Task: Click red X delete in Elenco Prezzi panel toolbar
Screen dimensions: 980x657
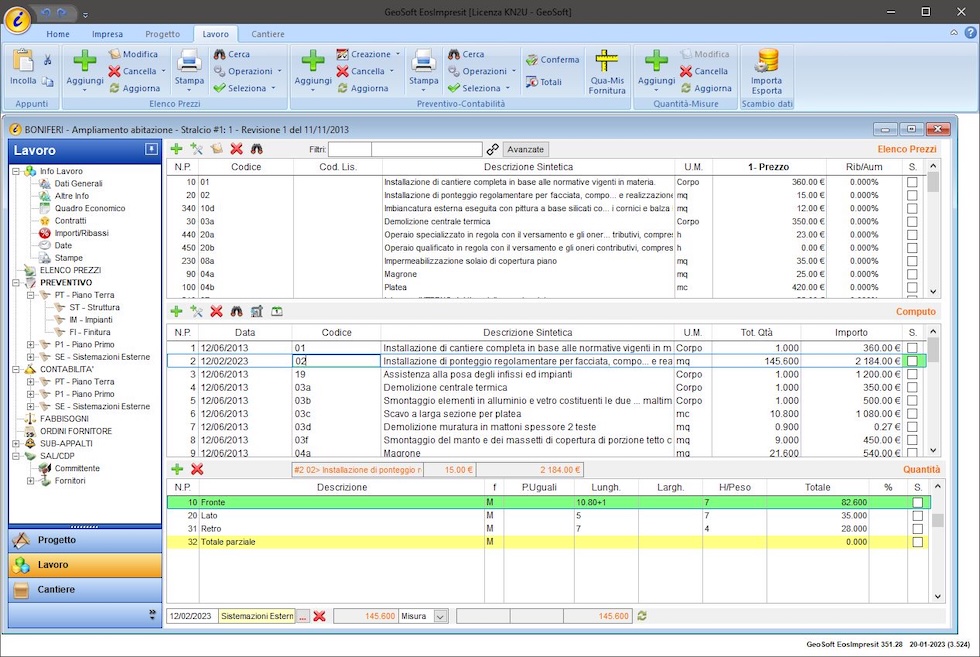Action: (236, 149)
